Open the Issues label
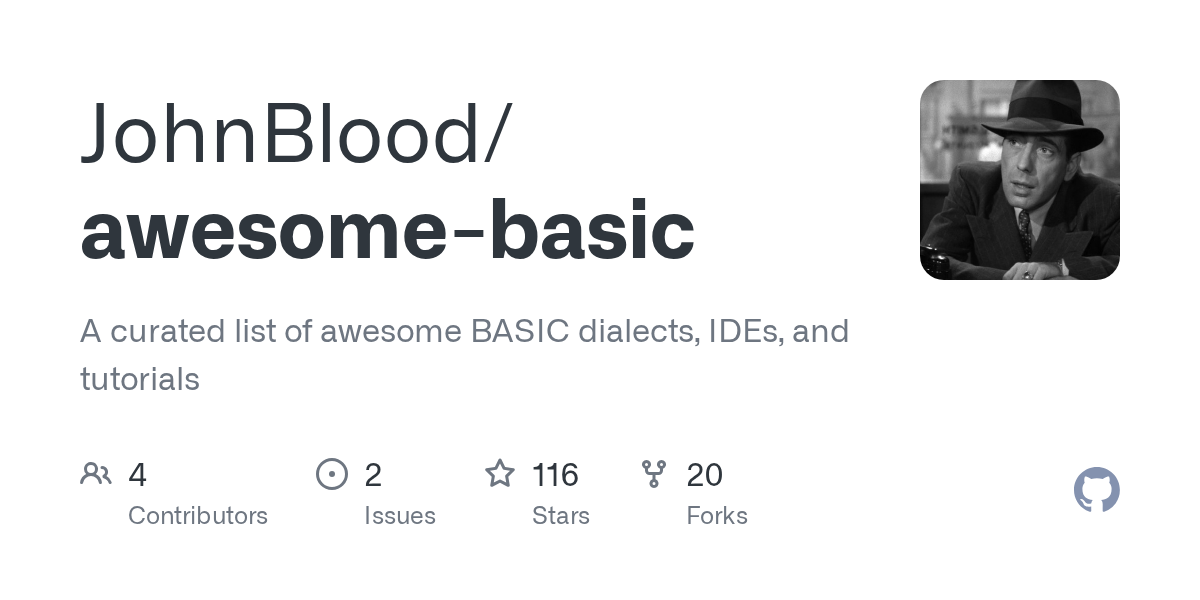This screenshot has height=600, width=1200. pos(400,516)
